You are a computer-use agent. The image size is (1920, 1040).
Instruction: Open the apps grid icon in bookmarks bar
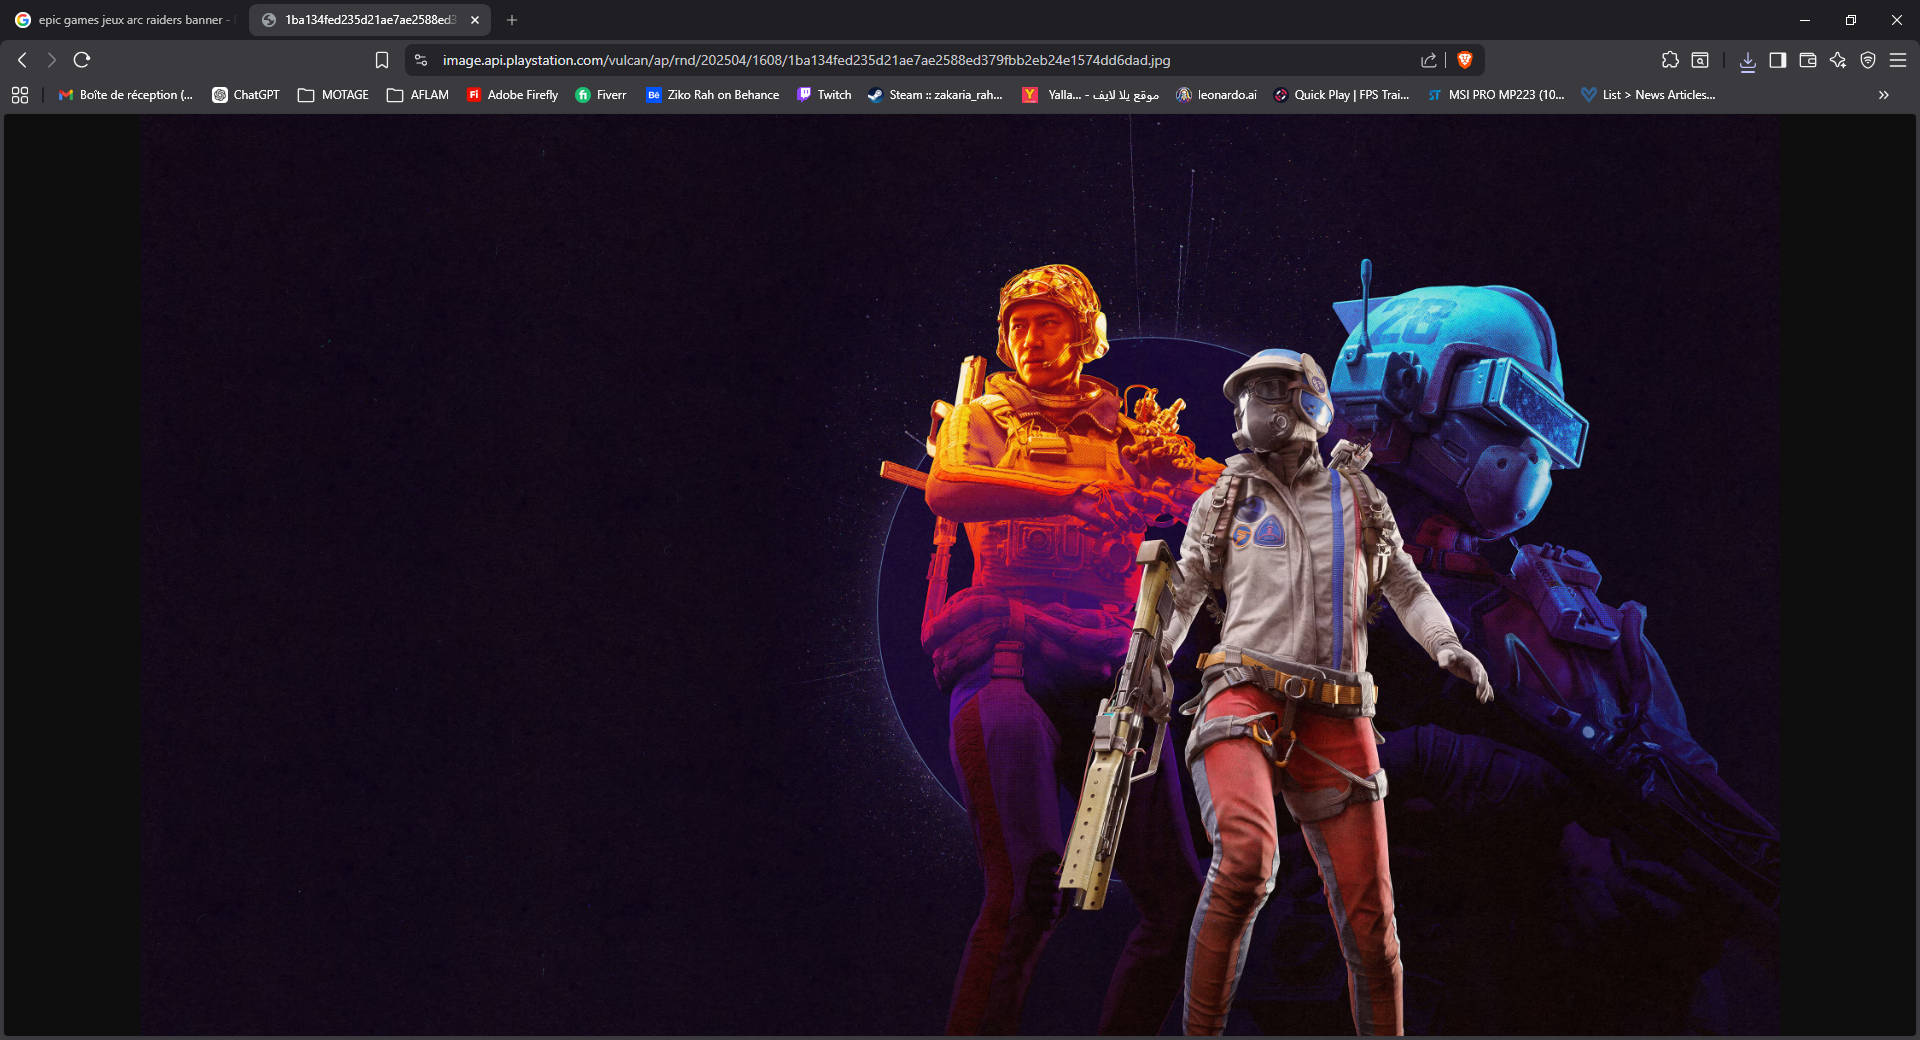tap(20, 95)
